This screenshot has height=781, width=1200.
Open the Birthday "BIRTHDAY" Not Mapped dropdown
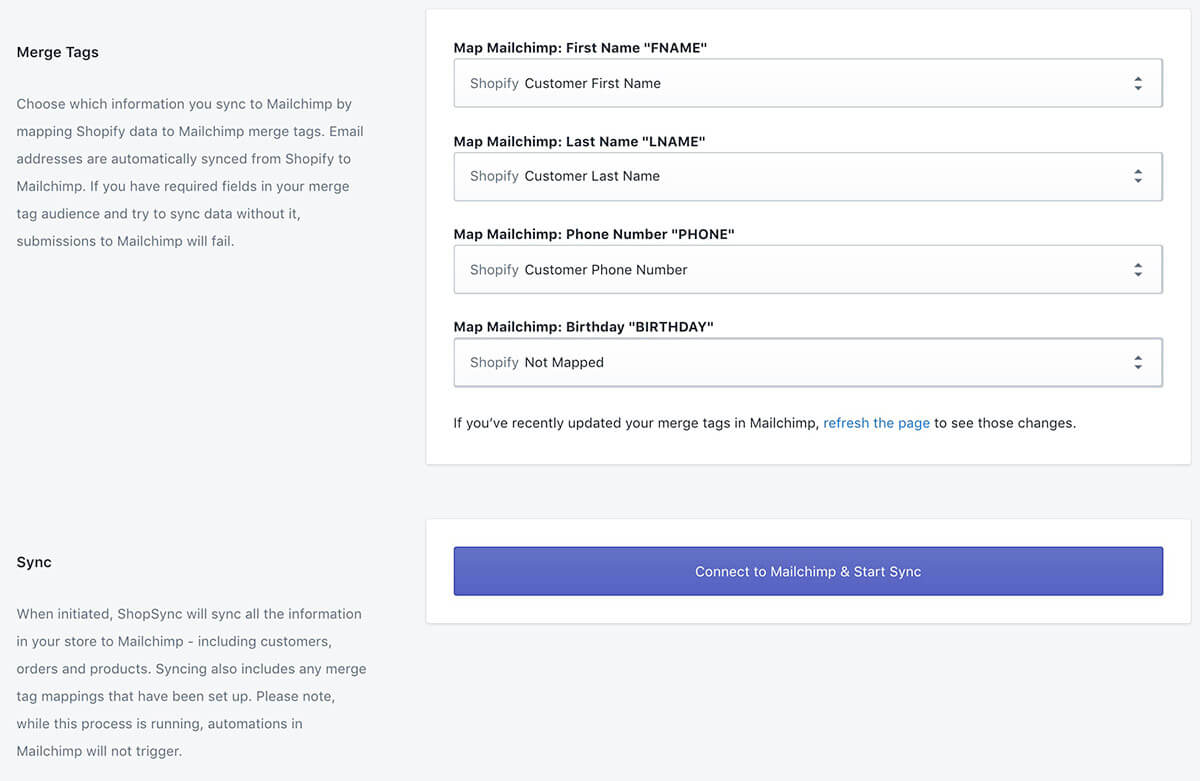click(x=808, y=362)
